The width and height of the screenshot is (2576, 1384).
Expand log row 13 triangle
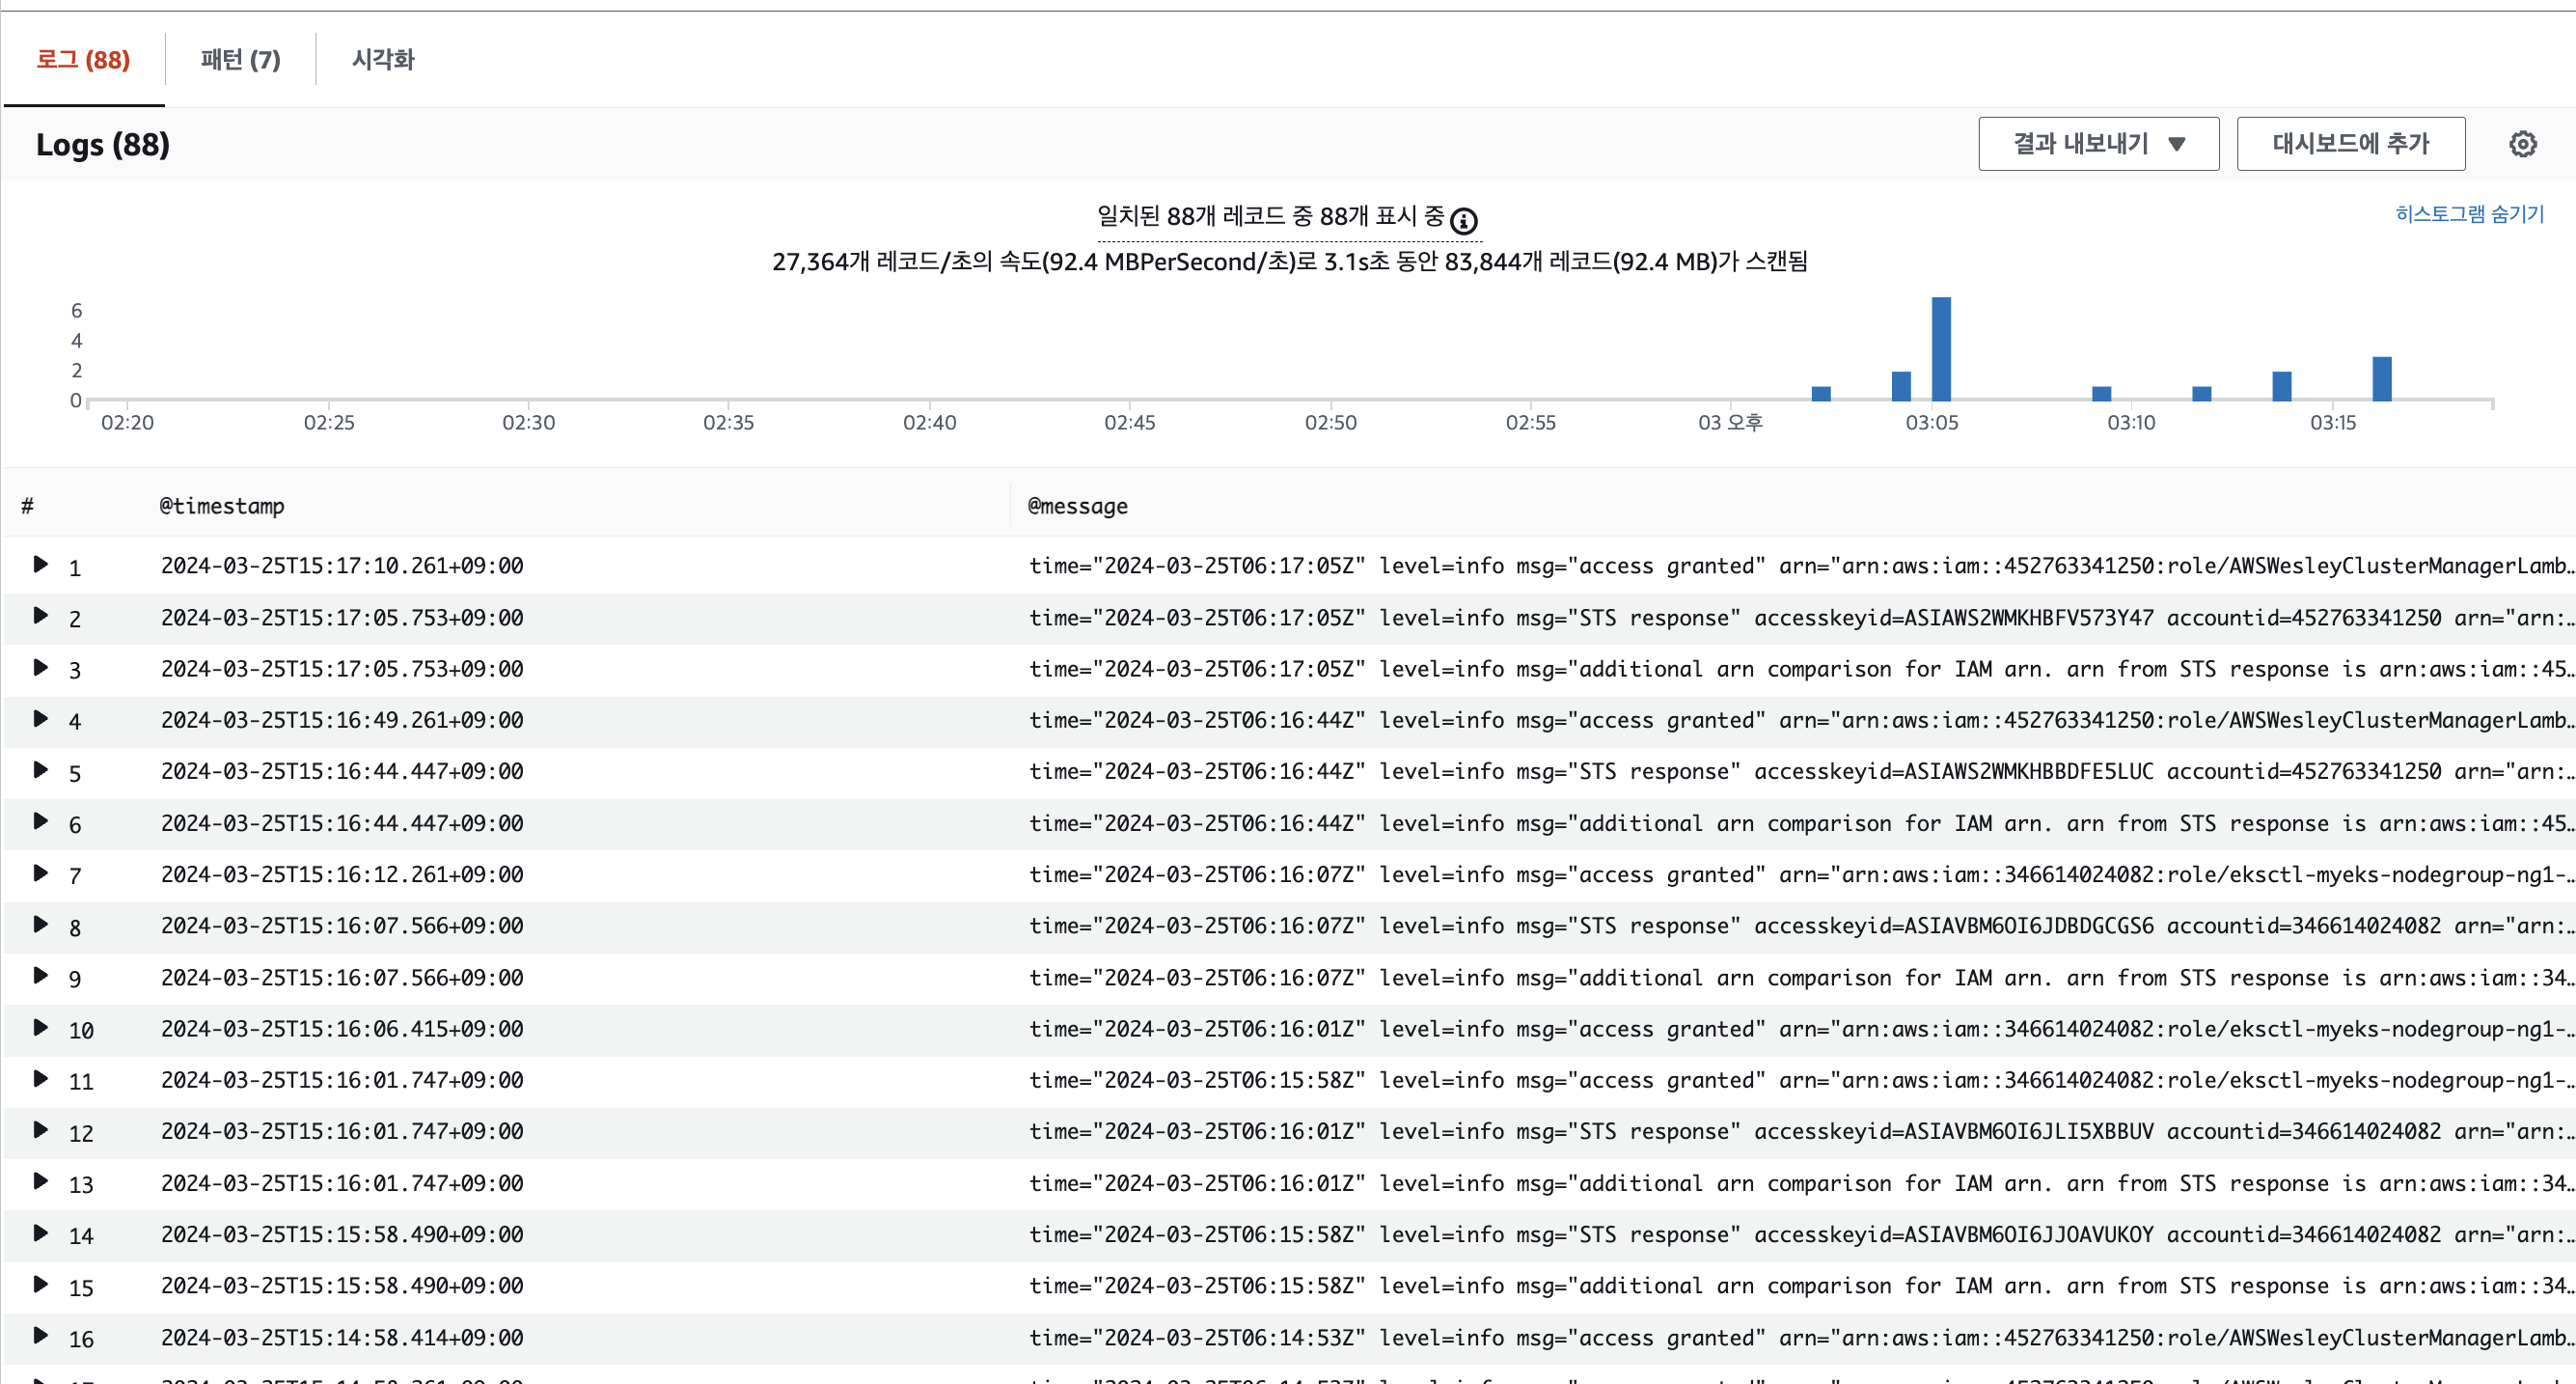click(x=40, y=1182)
